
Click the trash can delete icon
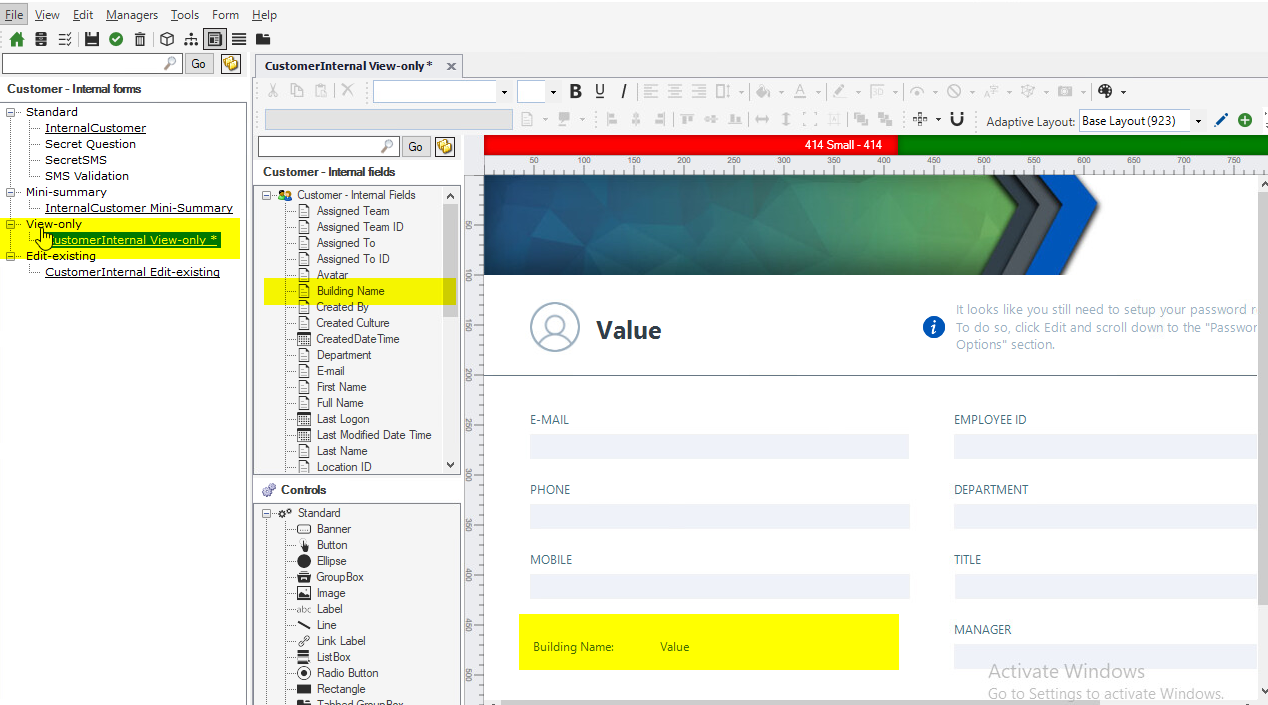click(140, 39)
